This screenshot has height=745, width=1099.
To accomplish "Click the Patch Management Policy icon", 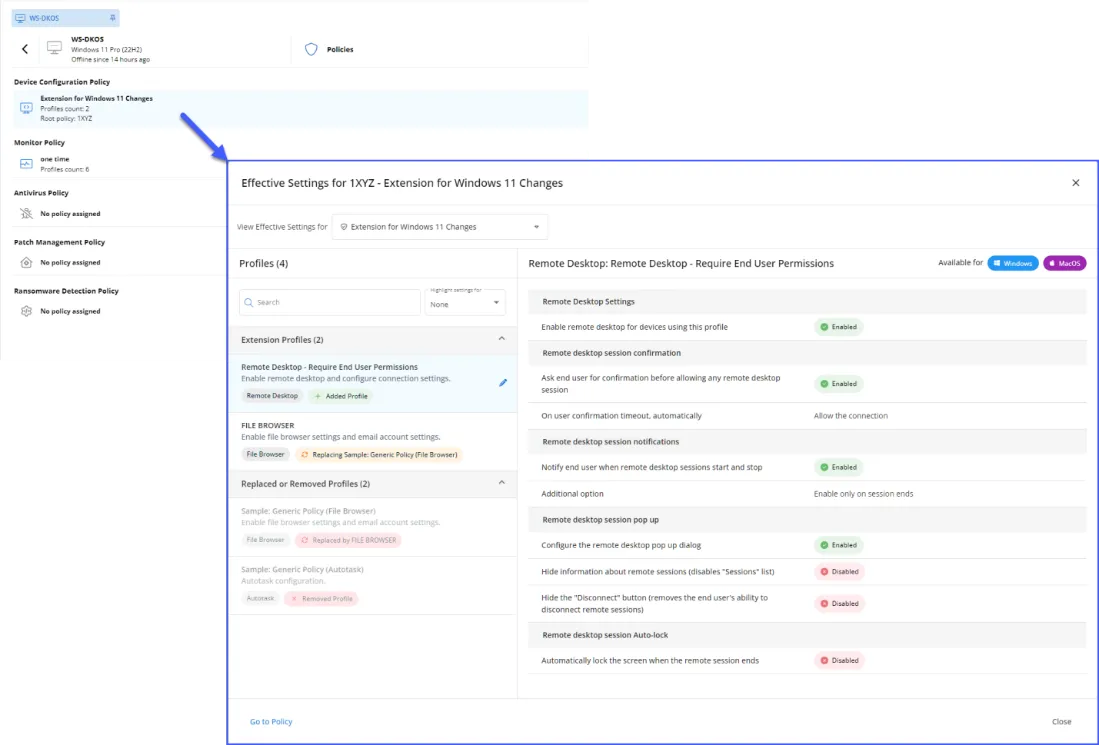I will click(x=26, y=262).
